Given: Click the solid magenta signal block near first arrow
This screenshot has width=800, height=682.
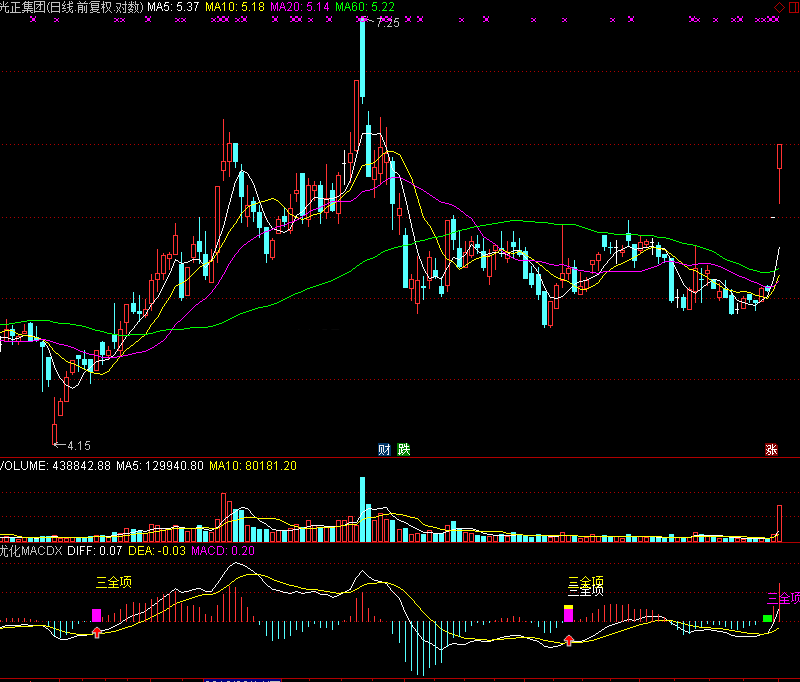Looking at the screenshot, I should click(96, 615).
